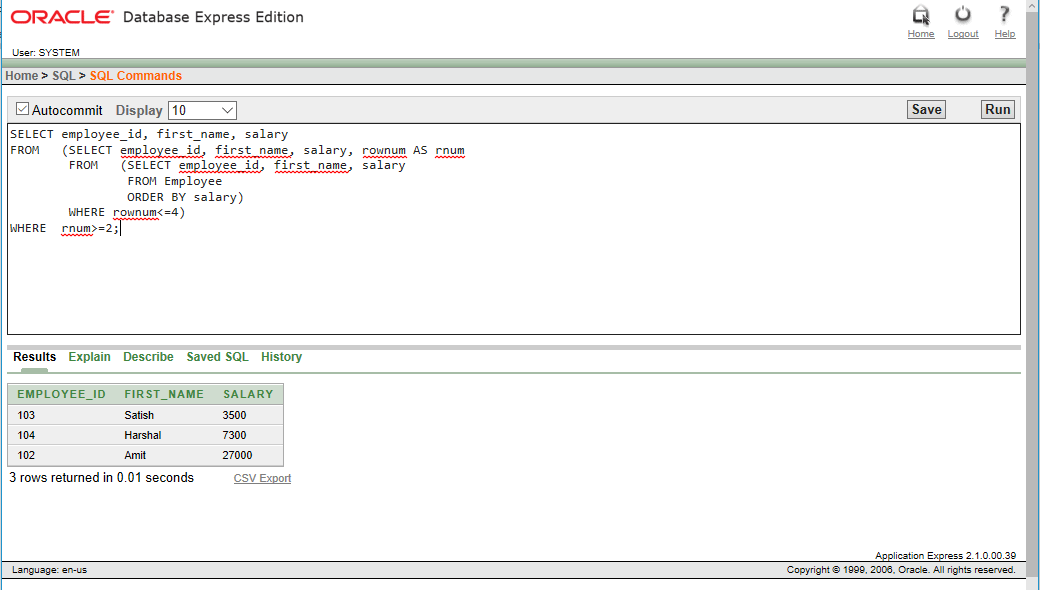Viewport: 1040px width, 590px height.
Task: Switch to the Describe tab
Action: pos(148,357)
